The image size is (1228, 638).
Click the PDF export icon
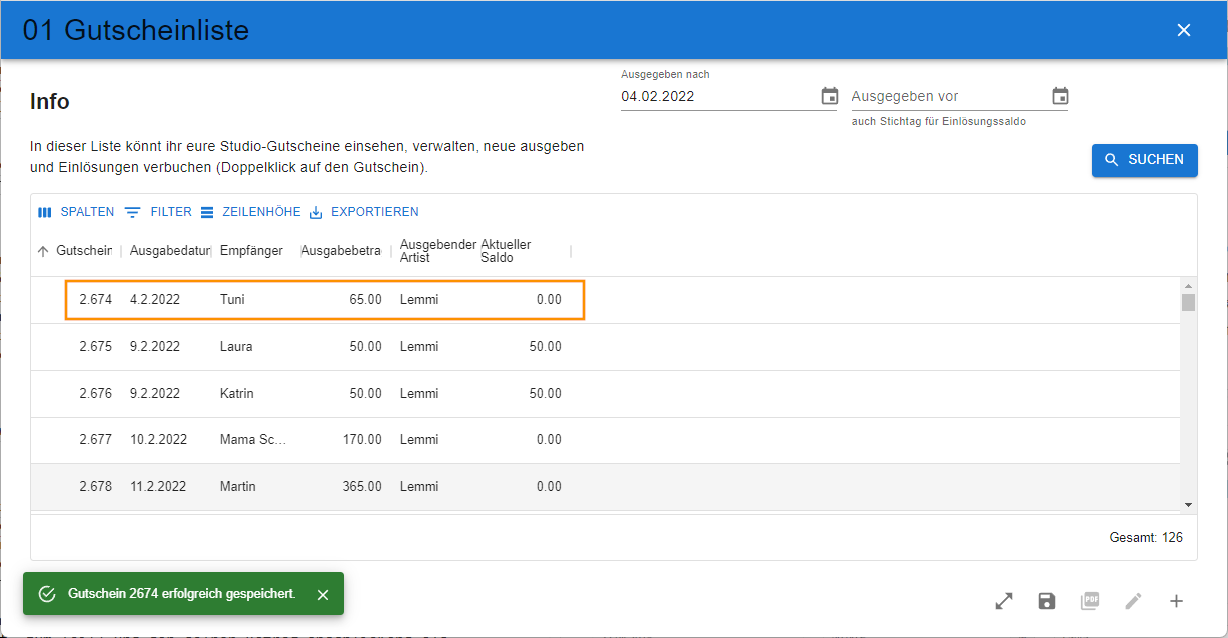click(1090, 601)
